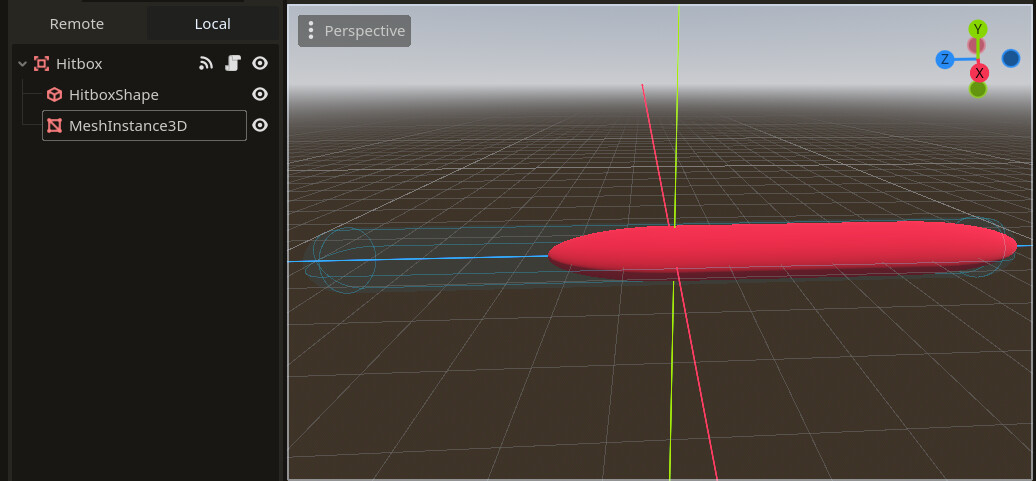This screenshot has height=481, width=1036.
Task: Align view to negative Z axis circle
Action: pyautogui.click(x=1011, y=58)
